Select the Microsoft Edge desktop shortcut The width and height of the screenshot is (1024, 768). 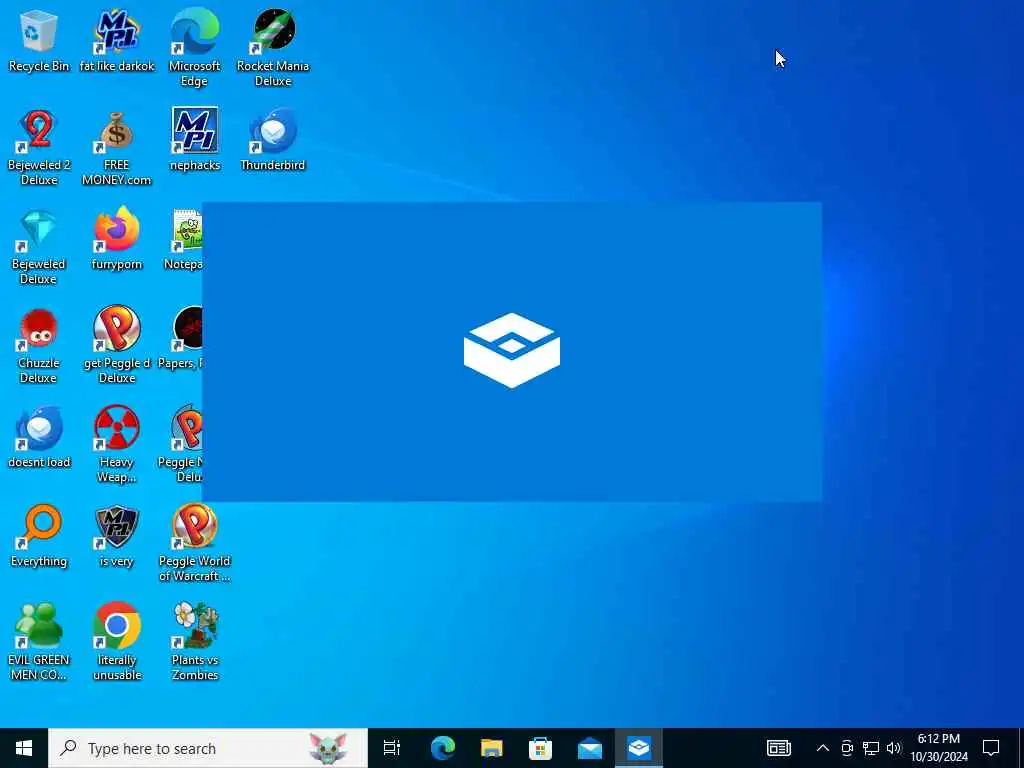coord(195,48)
